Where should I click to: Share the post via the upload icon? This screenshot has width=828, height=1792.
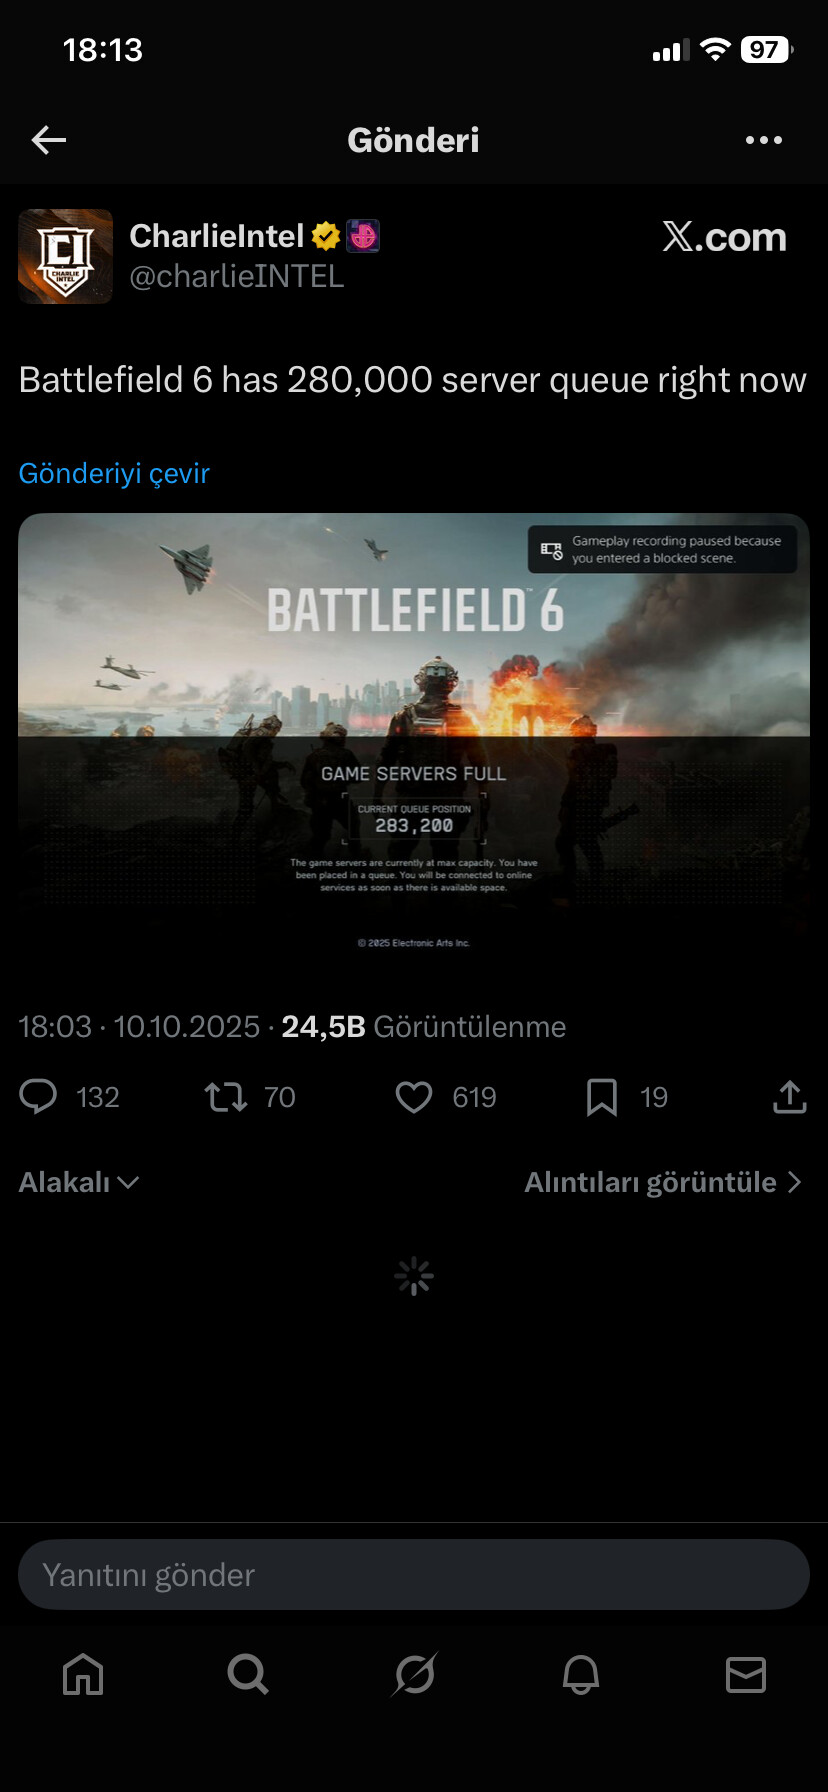(x=789, y=1097)
